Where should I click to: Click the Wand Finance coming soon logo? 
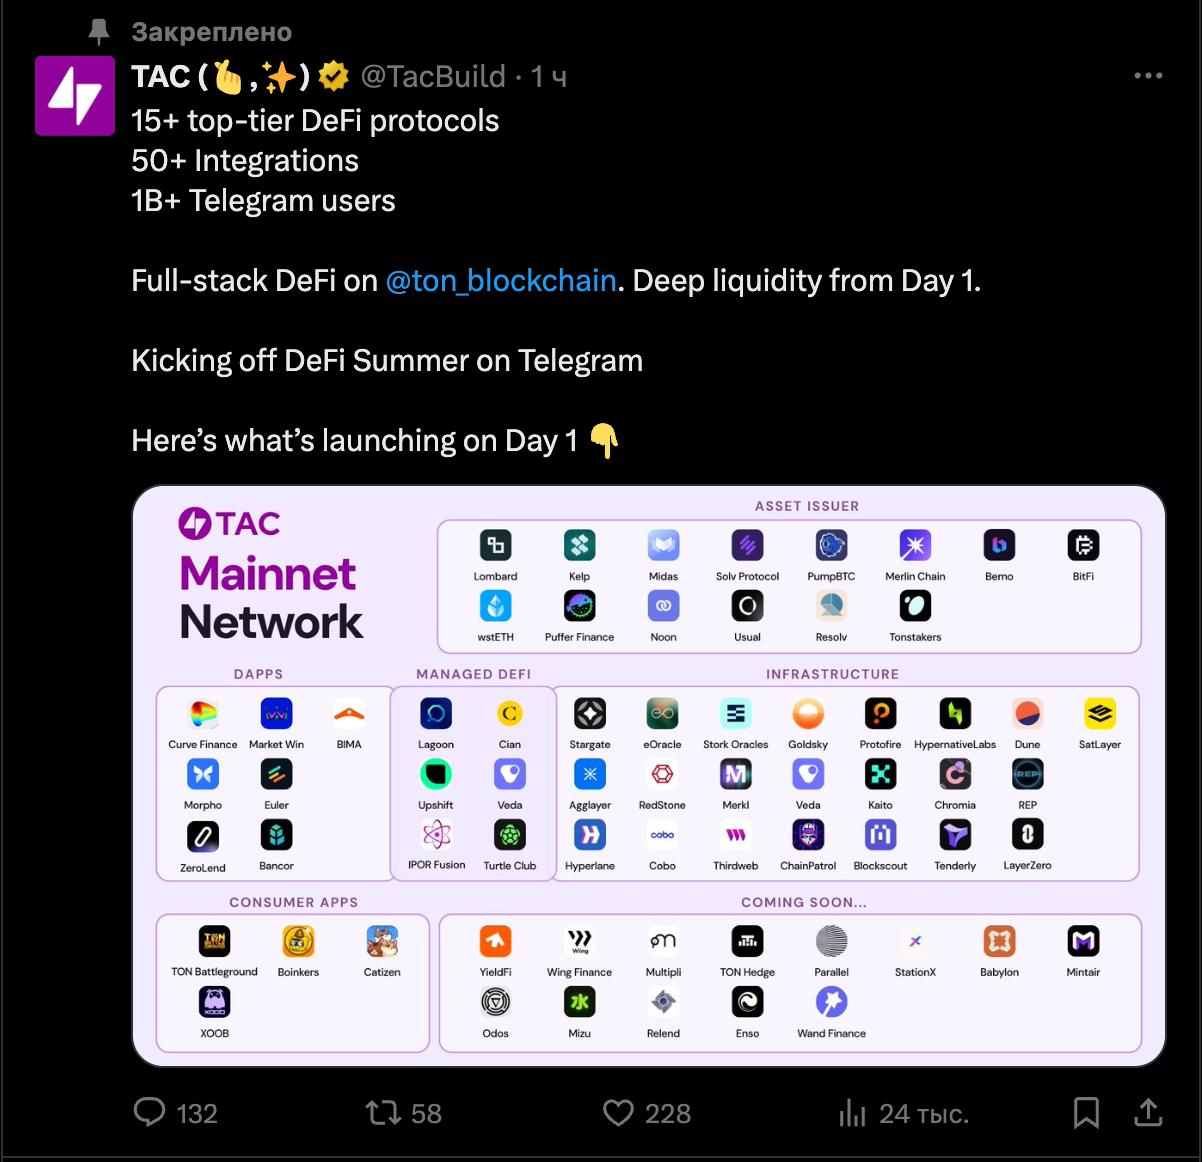831,1002
